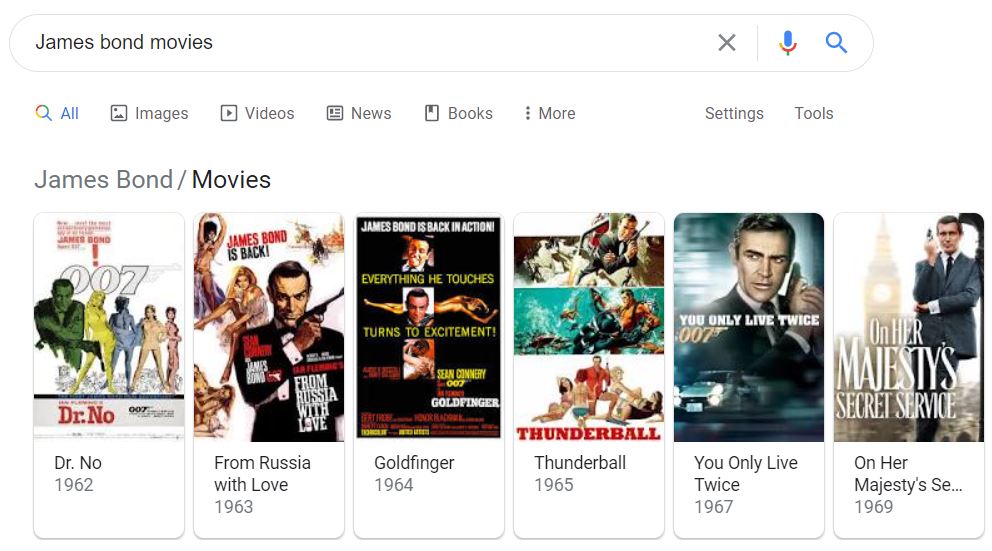The height and width of the screenshot is (551, 992).
Task: Click the blue magnifying glass search icon
Action: tap(837, 43)
